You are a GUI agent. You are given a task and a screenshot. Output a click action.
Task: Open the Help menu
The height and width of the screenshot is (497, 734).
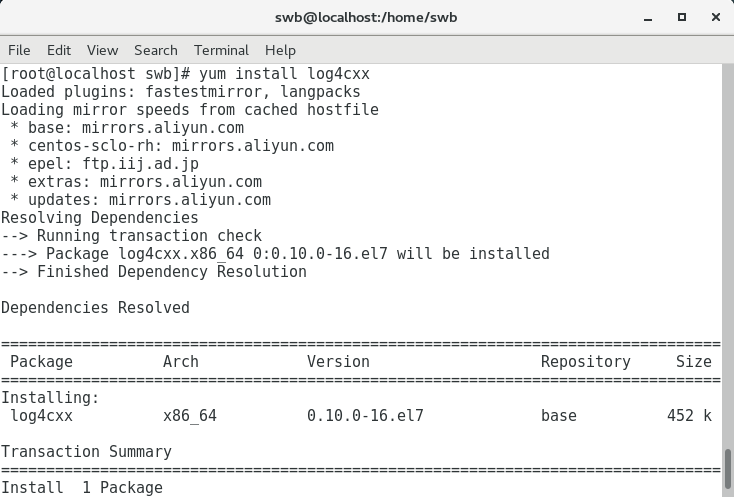coord(280,50)
